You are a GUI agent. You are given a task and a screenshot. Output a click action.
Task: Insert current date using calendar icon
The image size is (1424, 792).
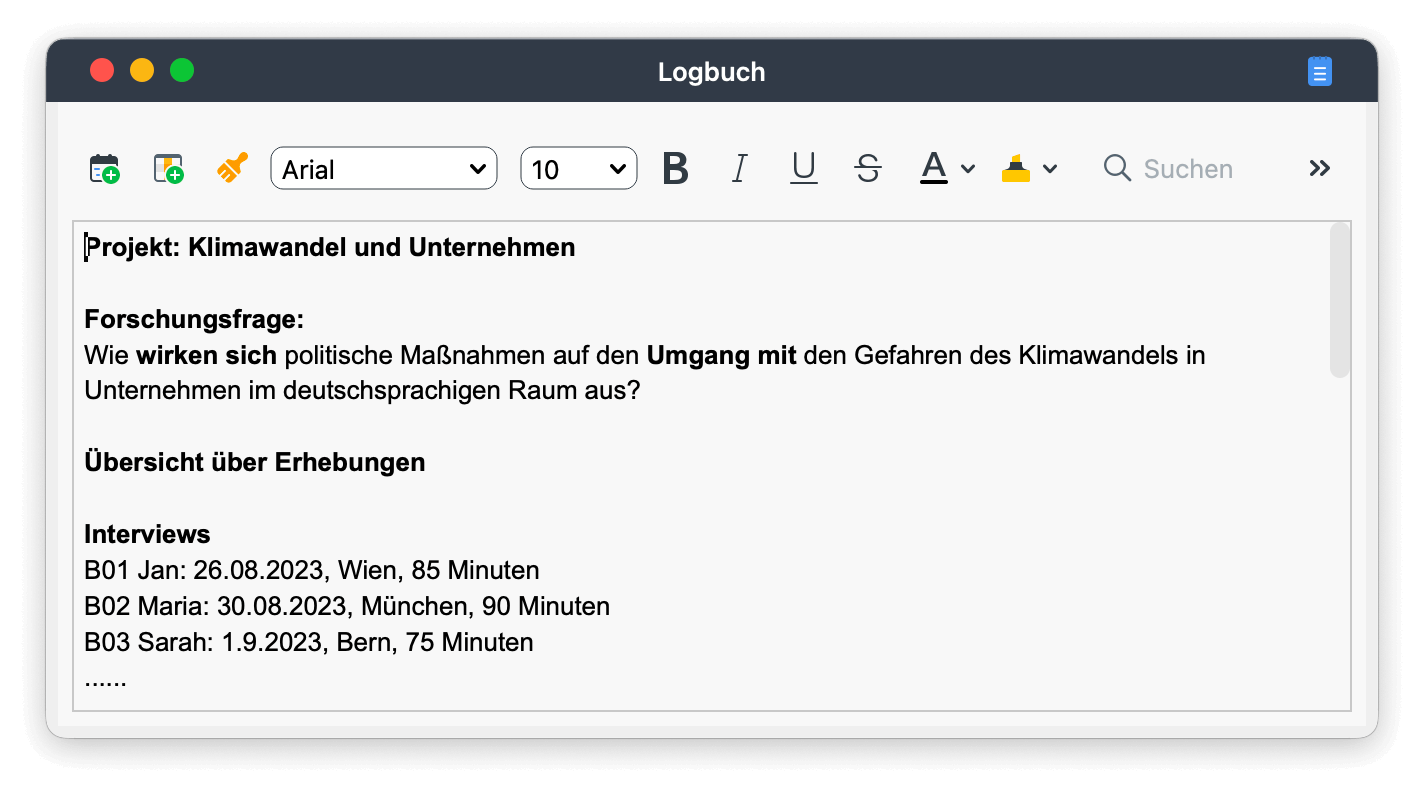(x=104, y=168)
